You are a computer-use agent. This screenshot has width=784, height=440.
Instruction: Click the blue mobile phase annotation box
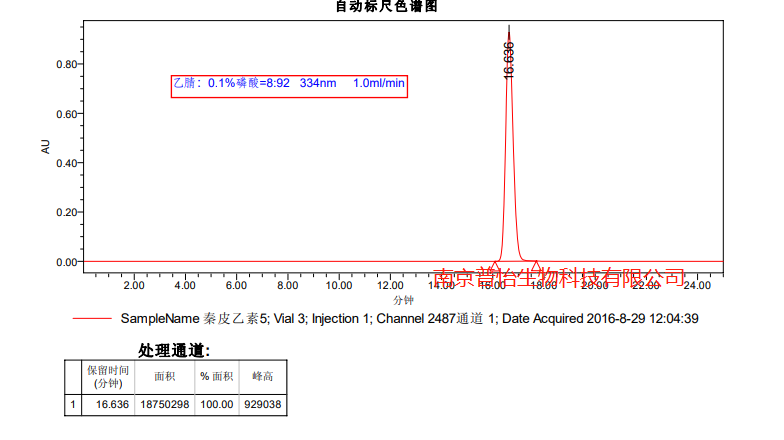[x=289, y=84]
